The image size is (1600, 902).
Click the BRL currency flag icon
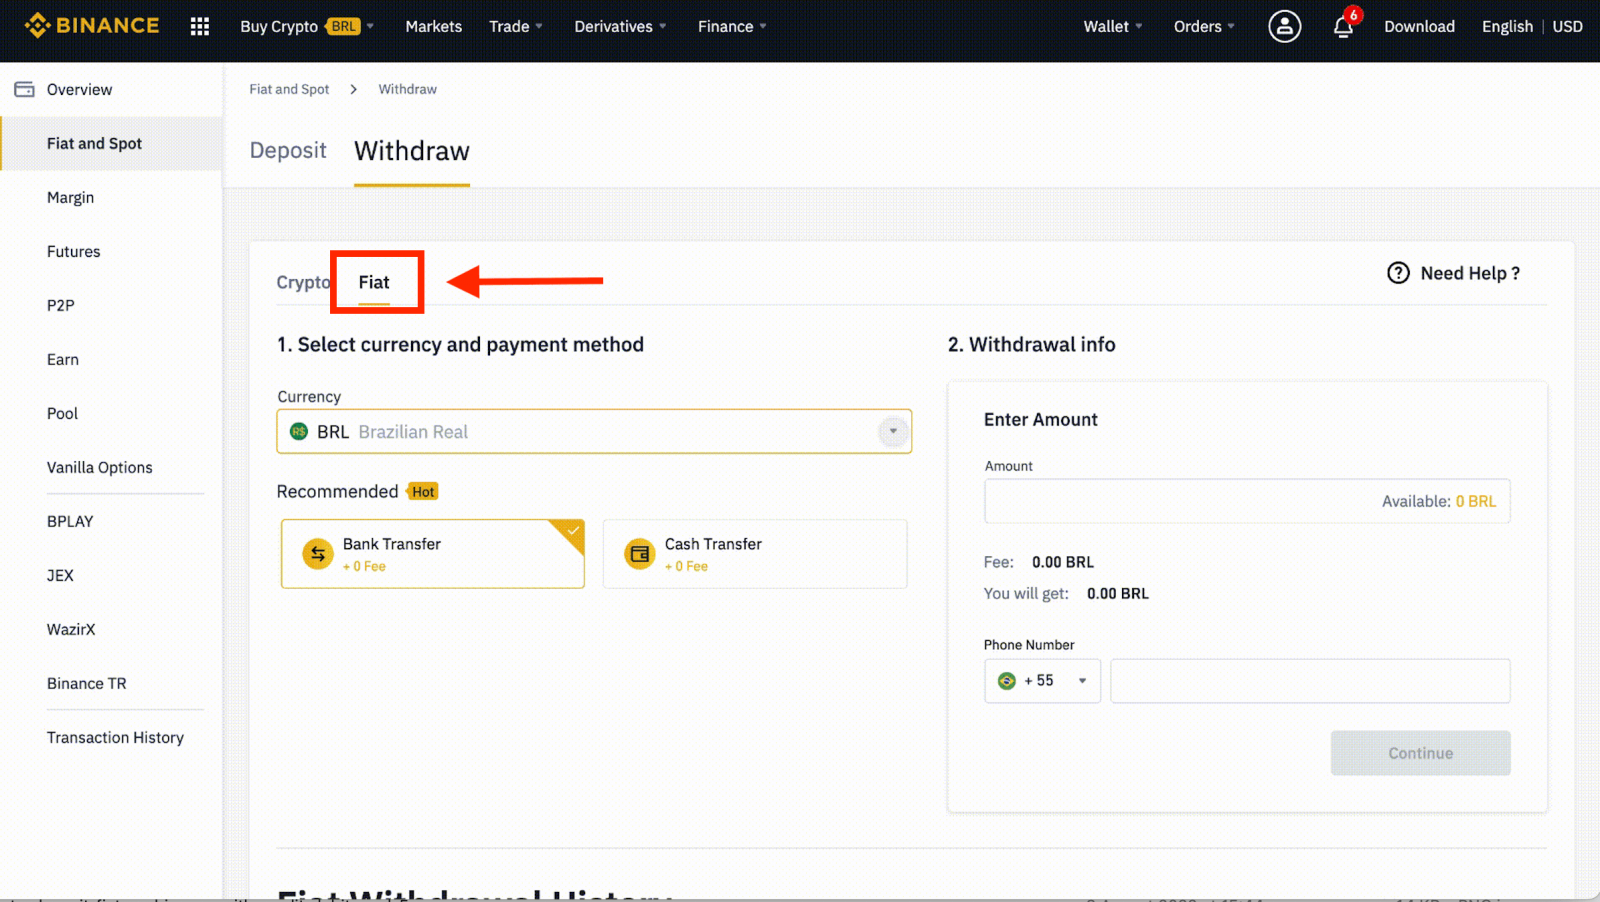[297, 431]
